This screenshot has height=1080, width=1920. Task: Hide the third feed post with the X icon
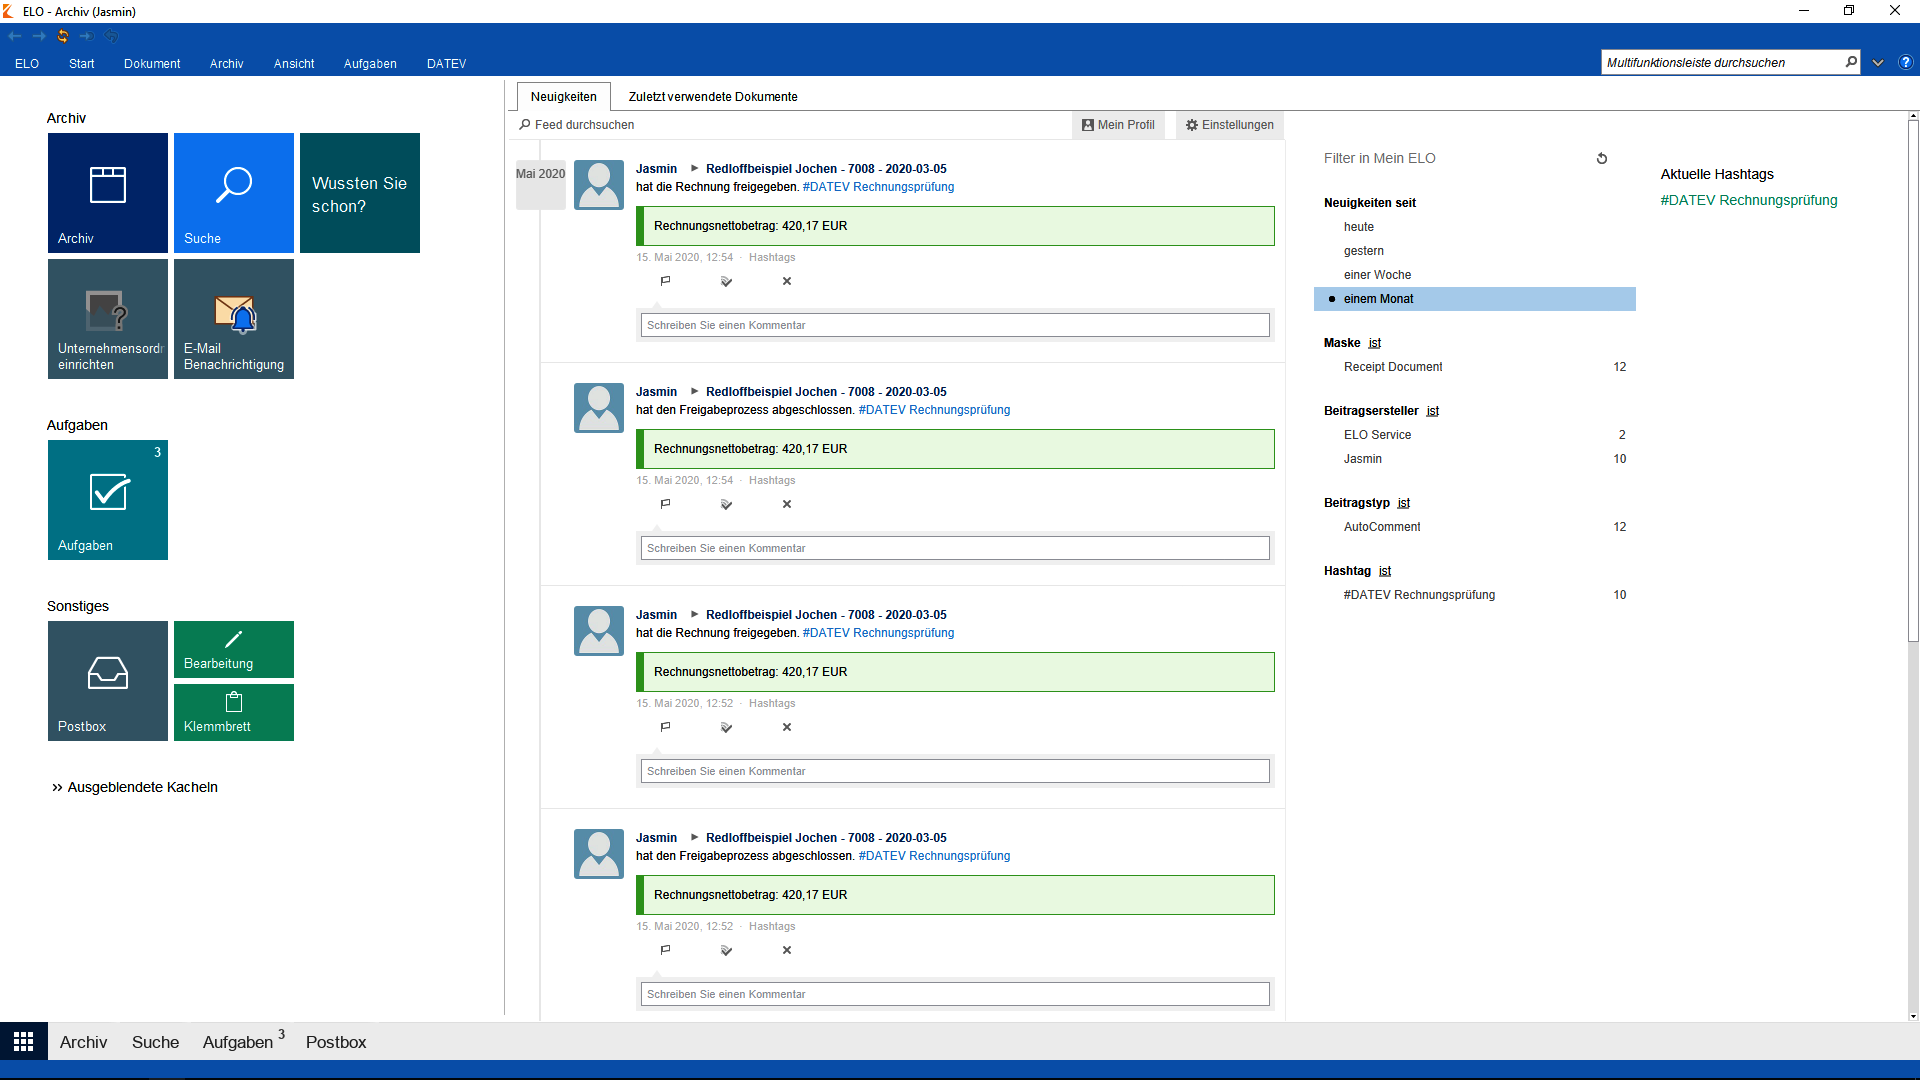click(787, 727)
